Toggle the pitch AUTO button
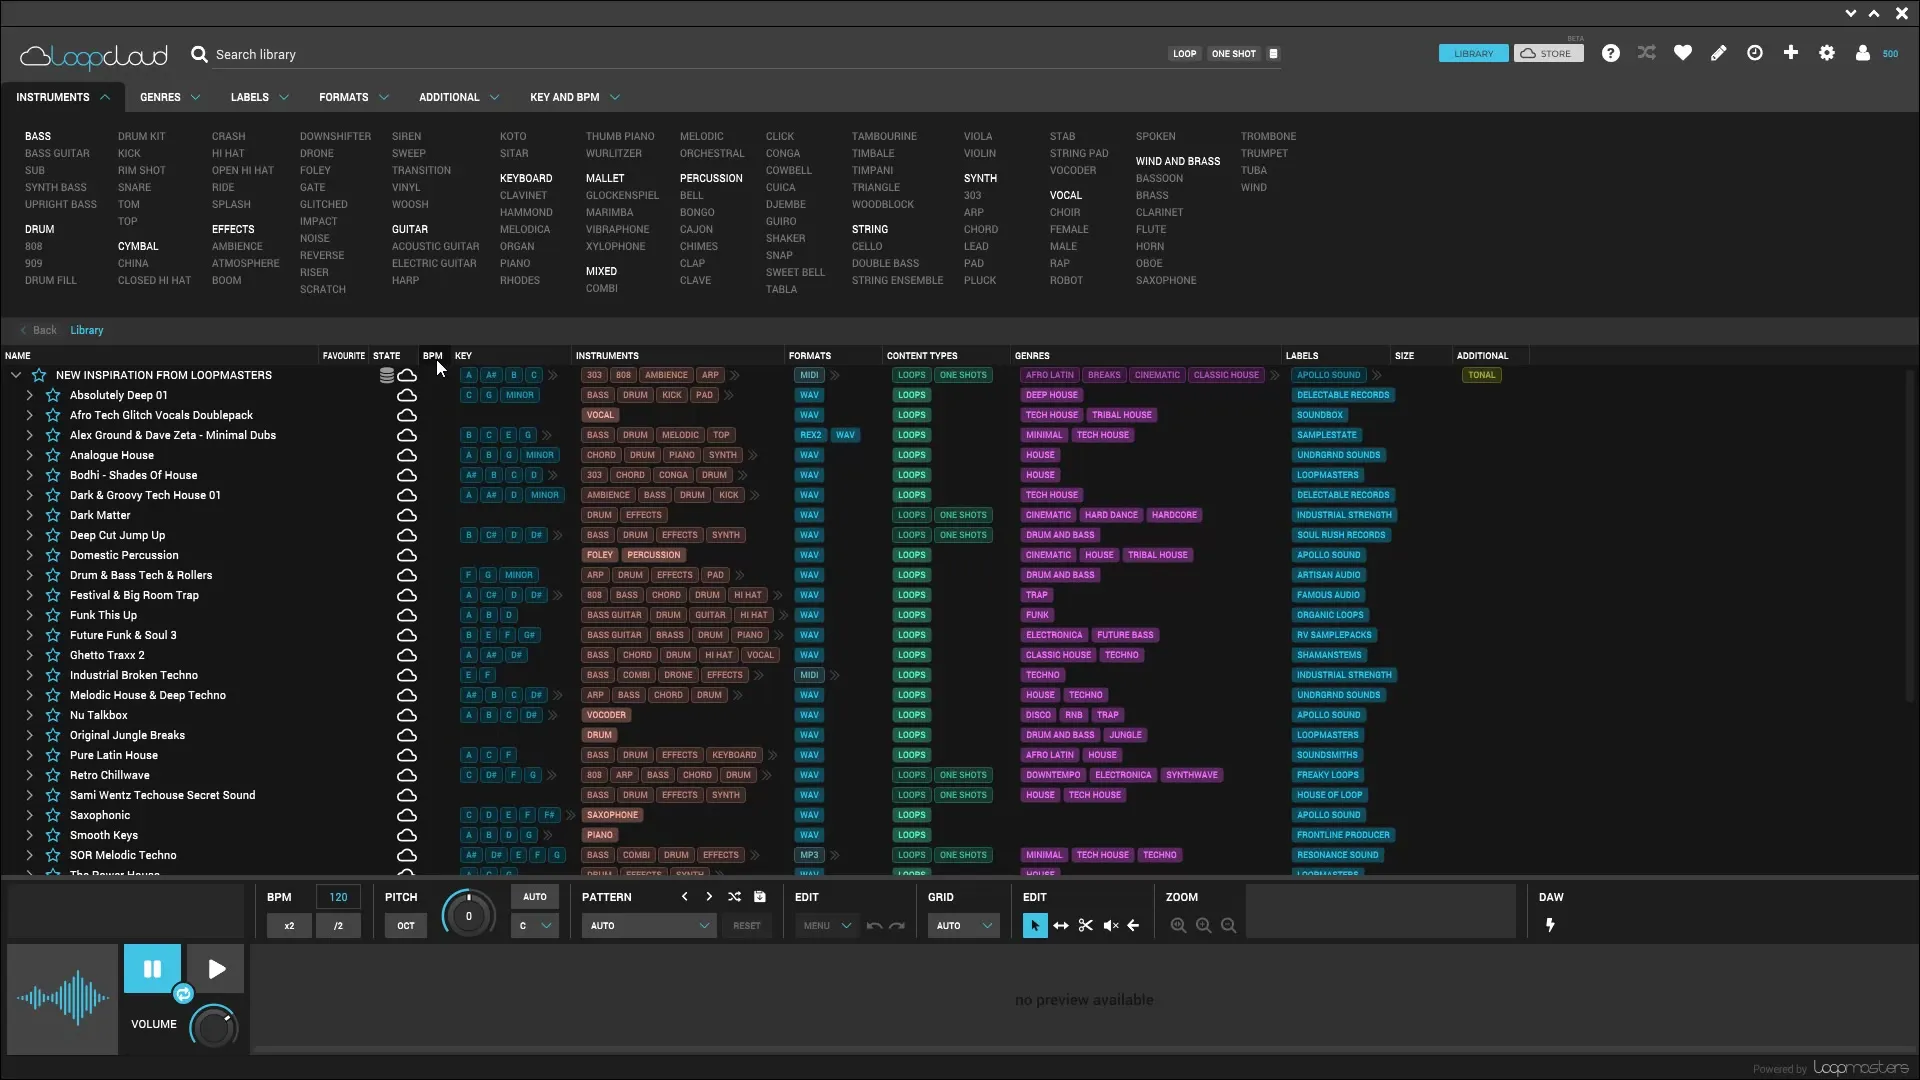1920x1080 pixels. [x=535, y=897]
